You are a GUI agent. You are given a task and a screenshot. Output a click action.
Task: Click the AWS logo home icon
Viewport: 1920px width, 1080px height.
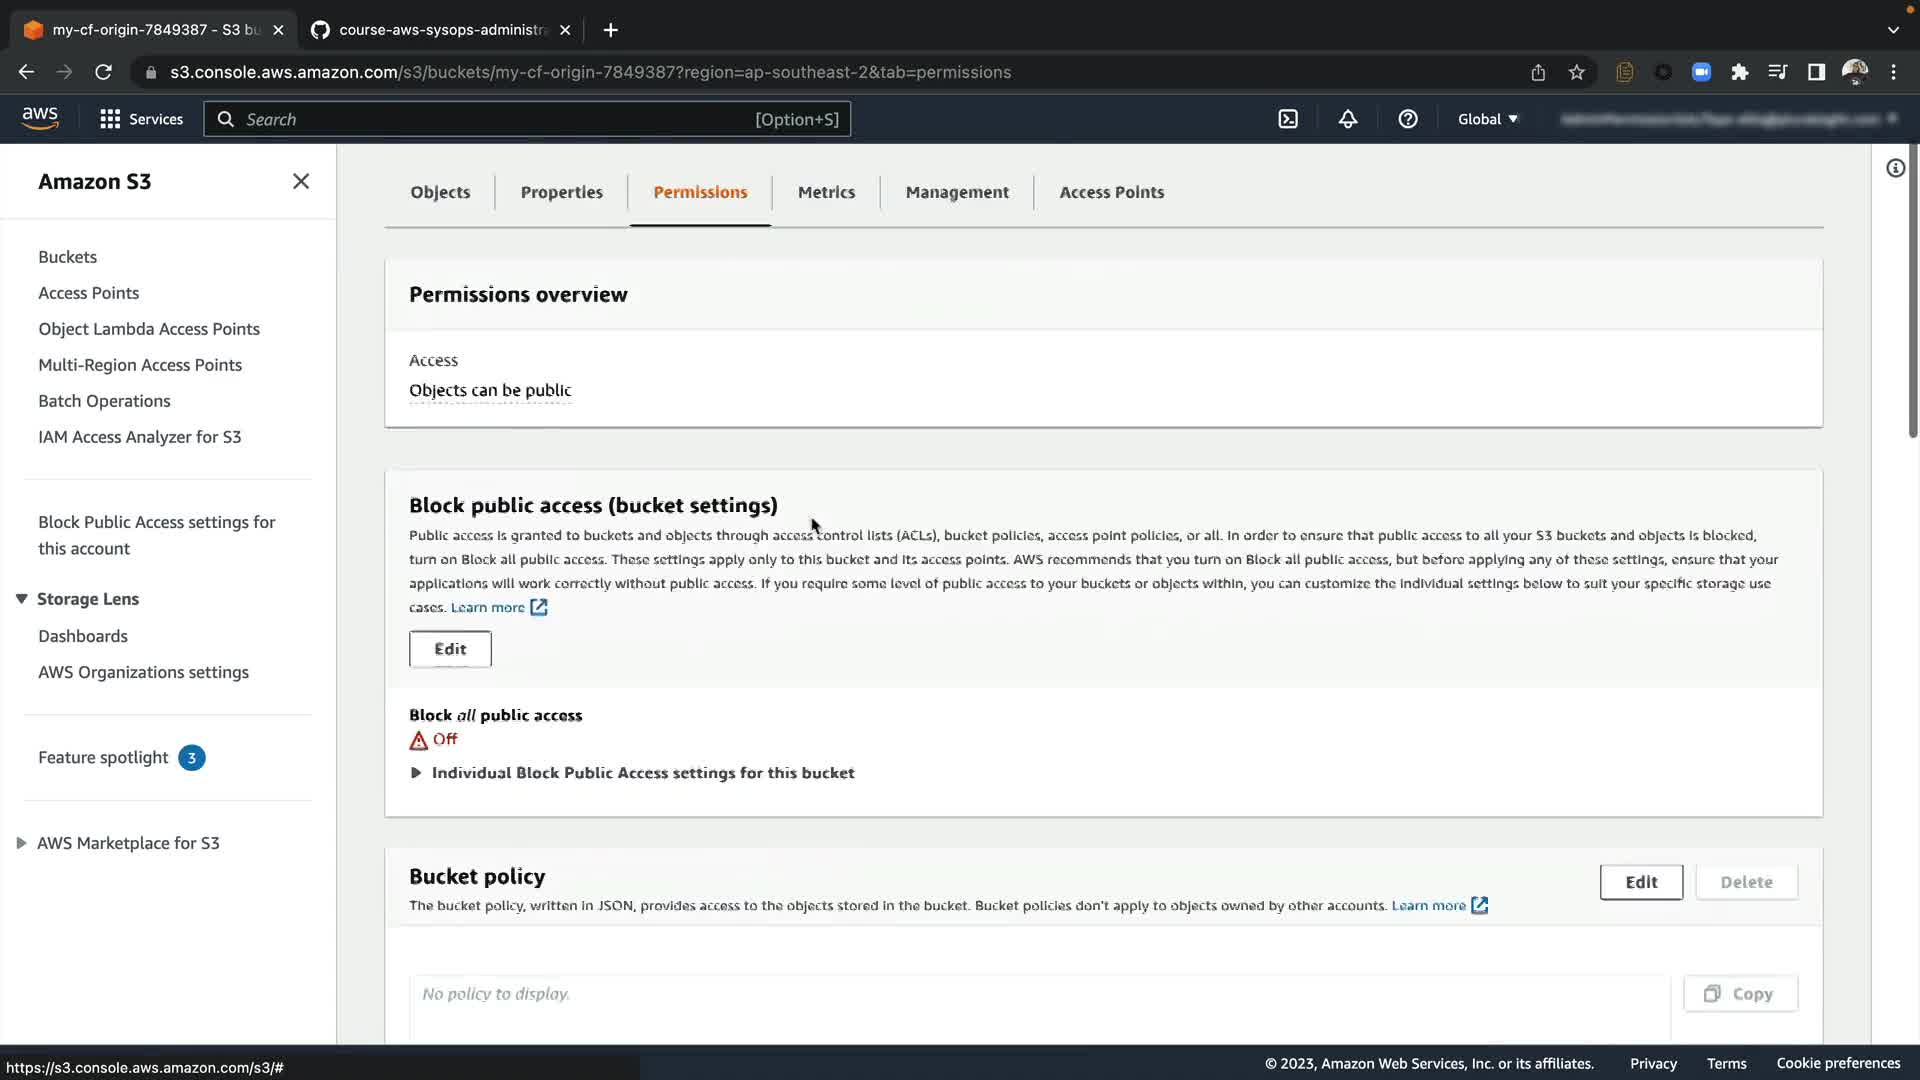click(40, 118)
